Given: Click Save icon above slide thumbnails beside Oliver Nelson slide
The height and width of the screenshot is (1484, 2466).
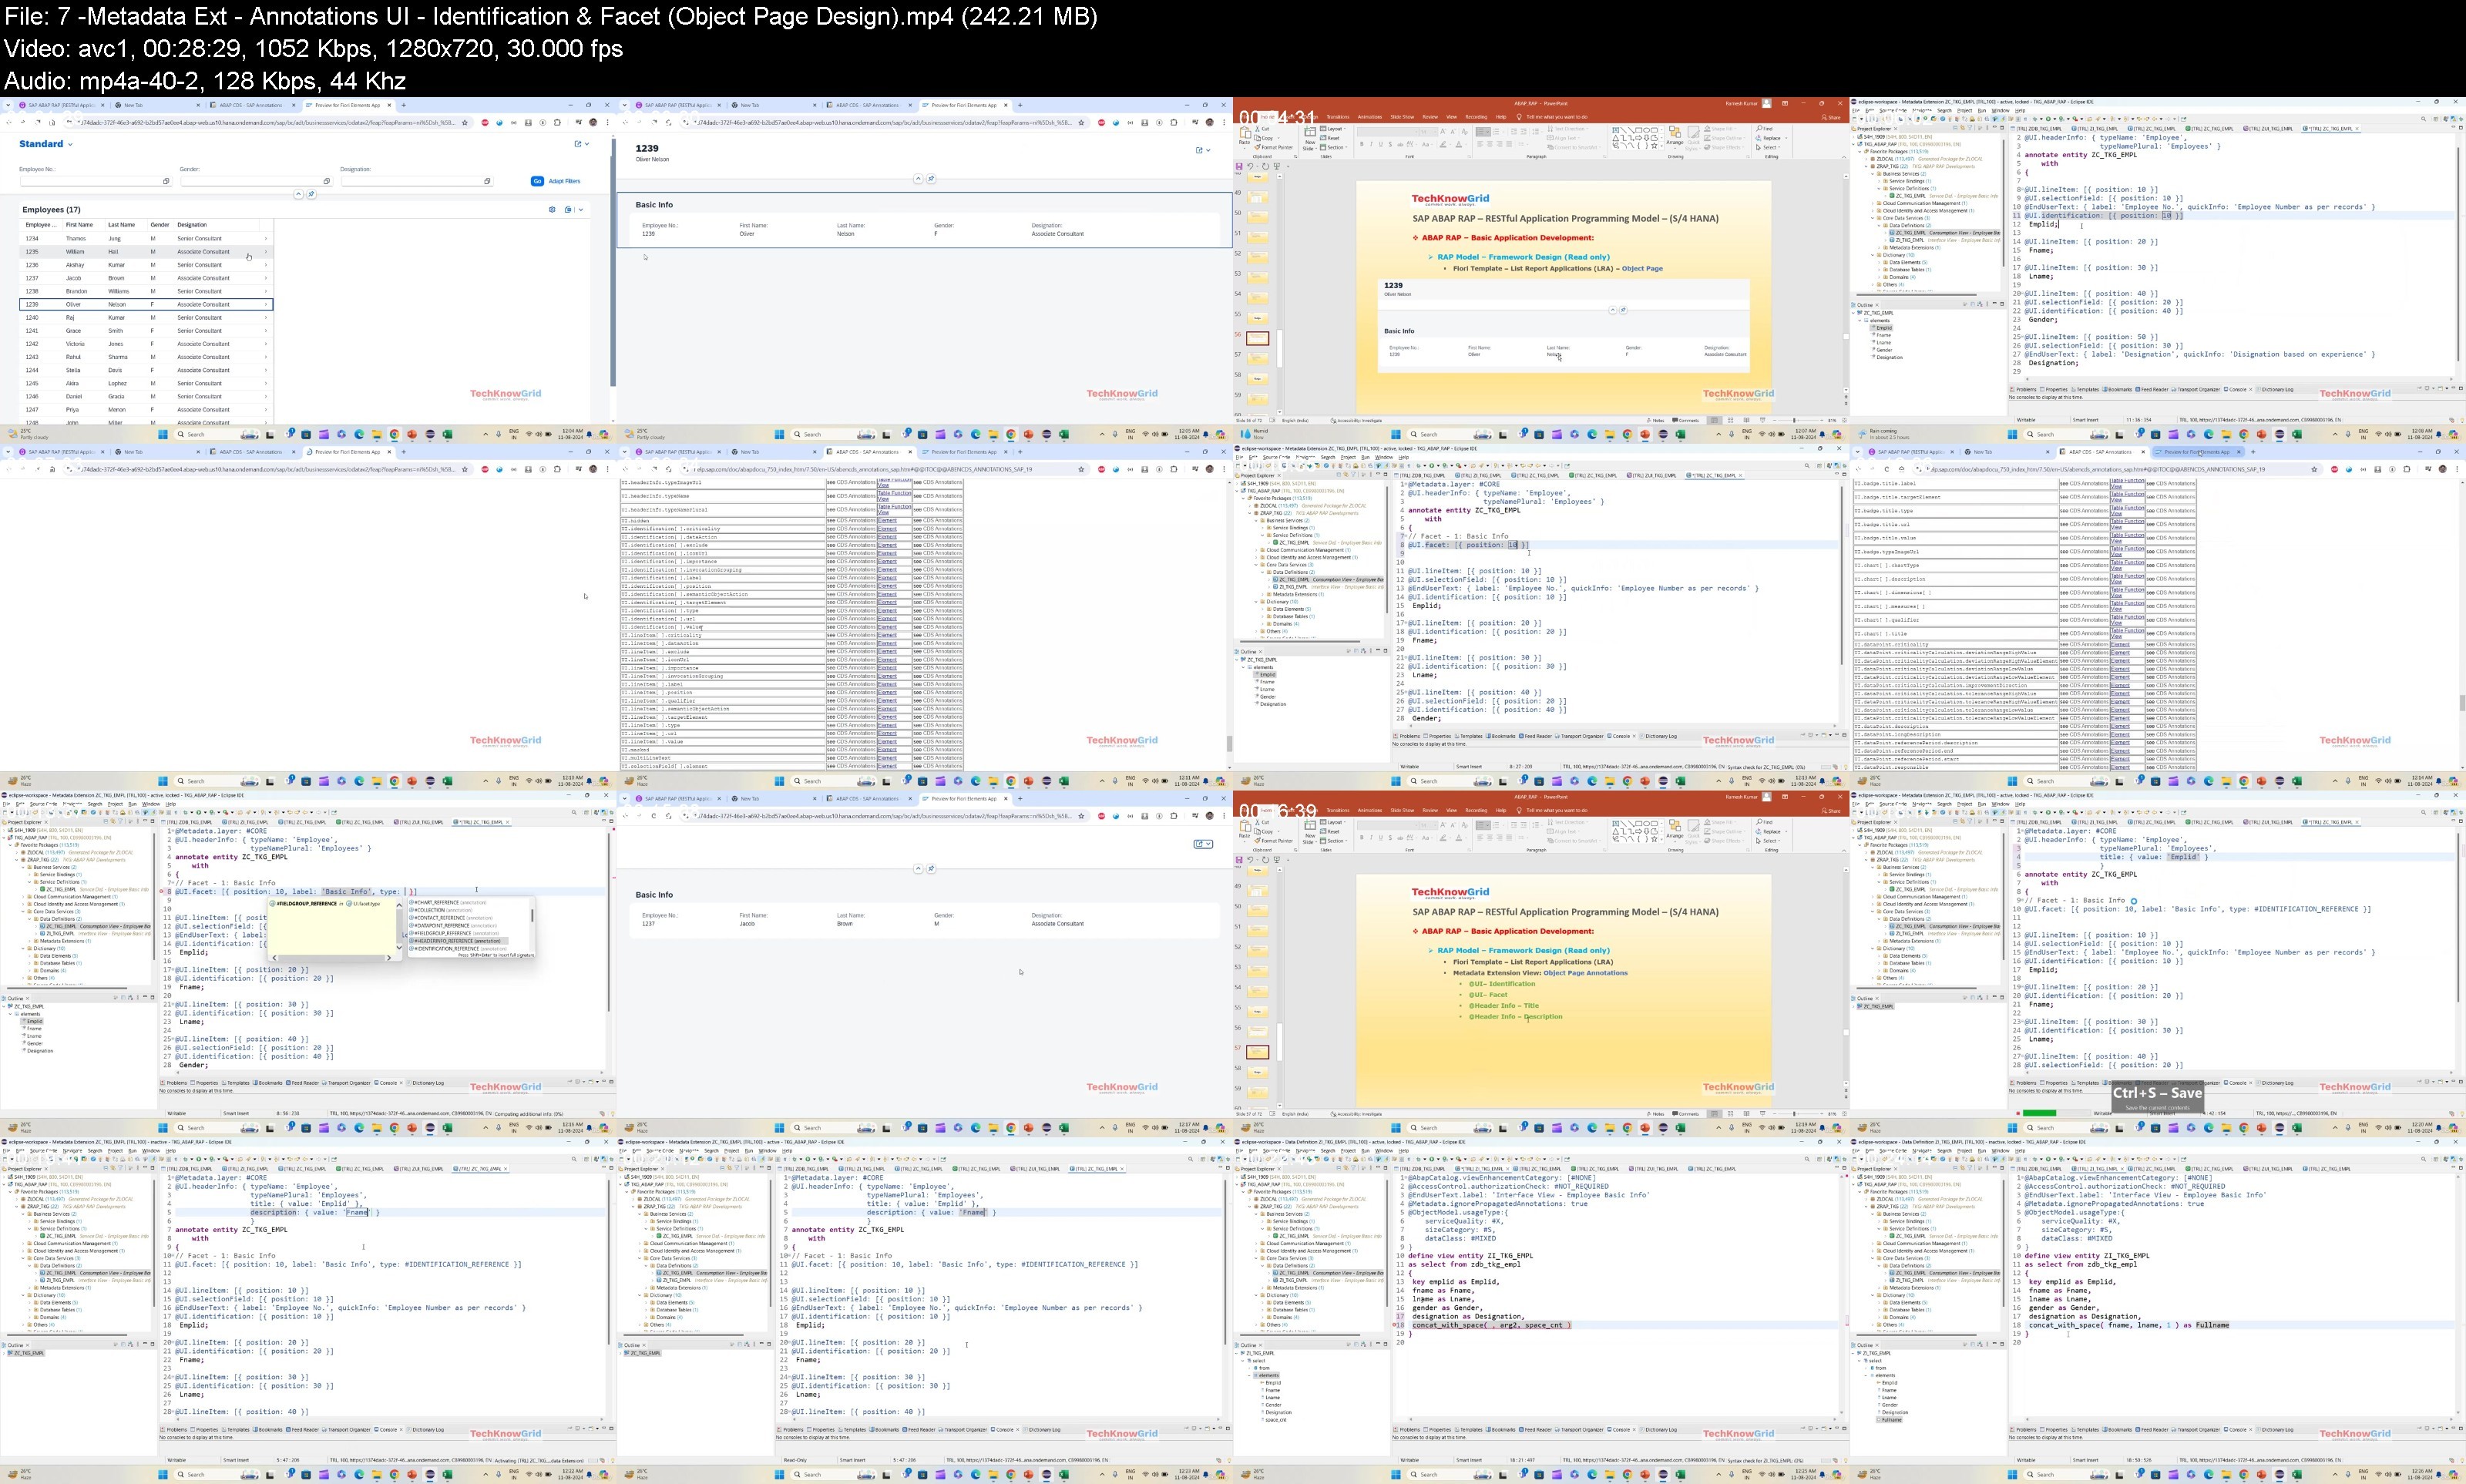Looking at the screenshot, I should click(x=1240, y=167).
